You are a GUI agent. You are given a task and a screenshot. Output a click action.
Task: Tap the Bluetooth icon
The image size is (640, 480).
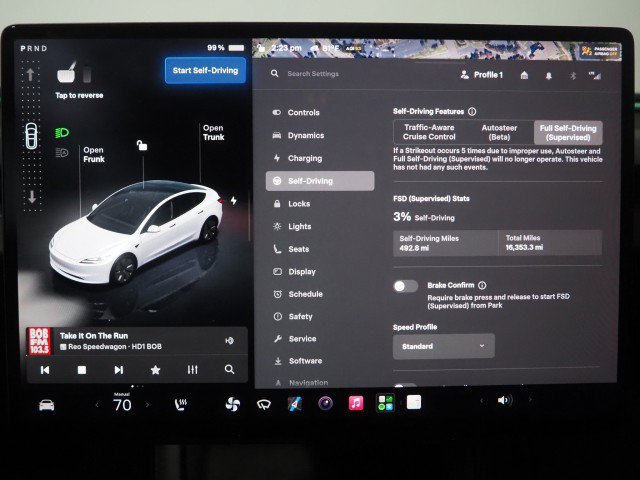(573, 76)
